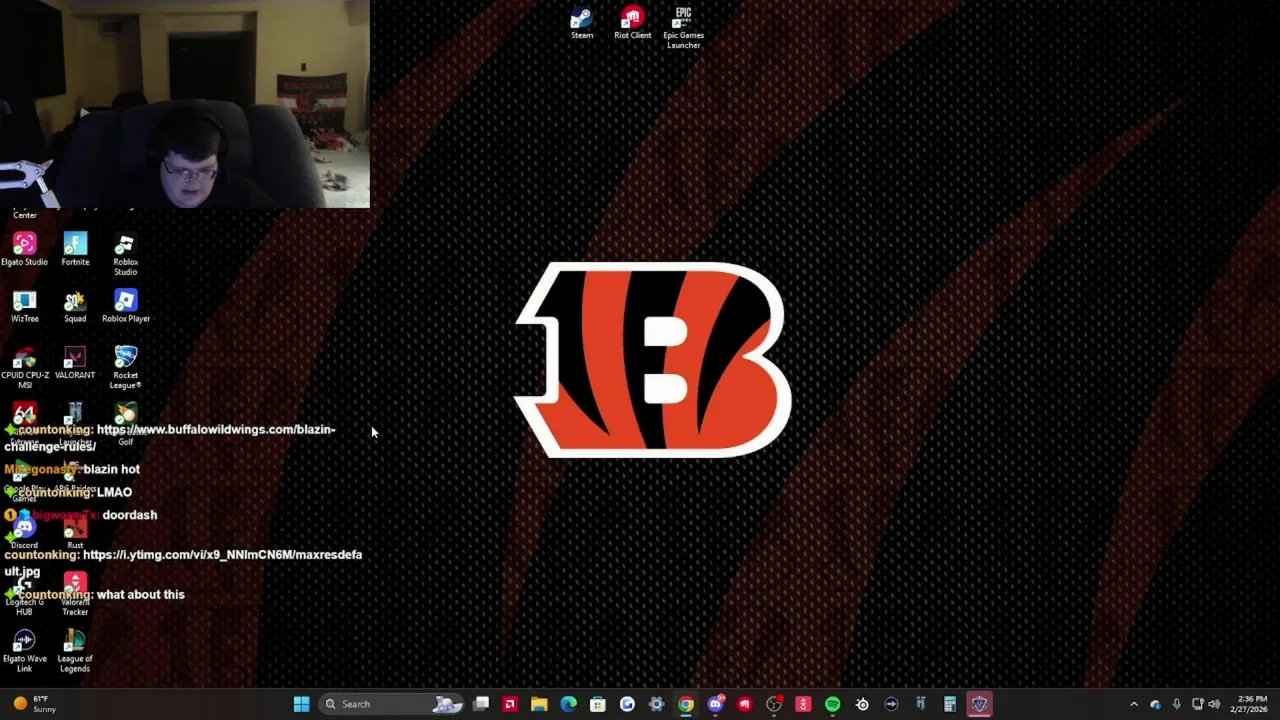Screen dimensions: 1280x720
Task: Open Discord from the taskbar
Action: [x=715, y=704]
